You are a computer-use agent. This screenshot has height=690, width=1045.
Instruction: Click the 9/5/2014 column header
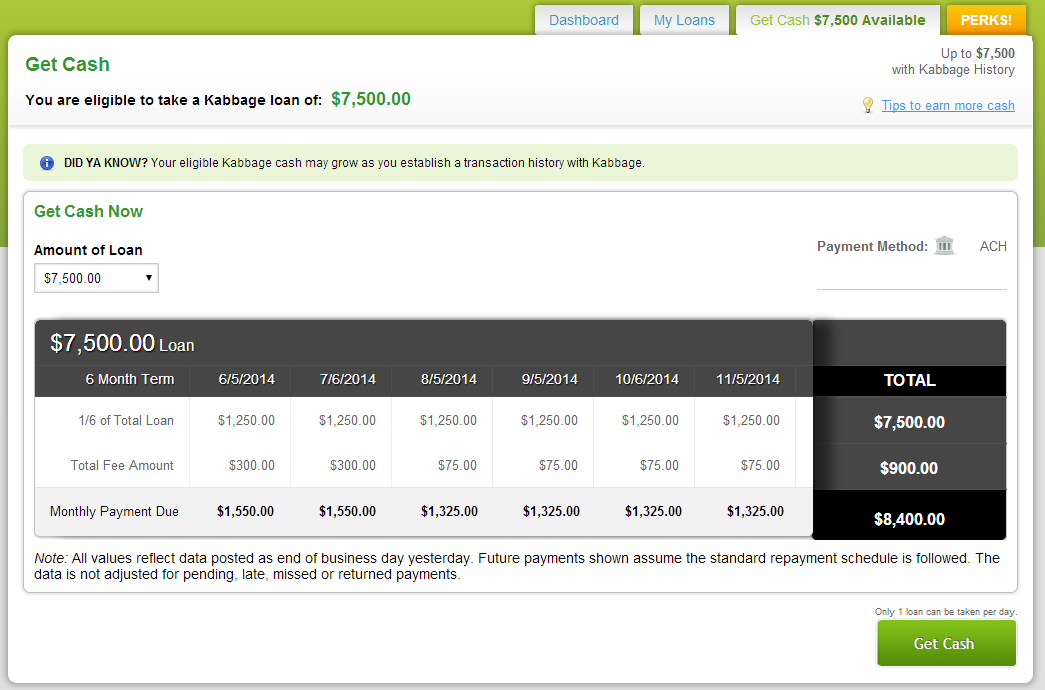pyautogui.click(x=549, y=379)
